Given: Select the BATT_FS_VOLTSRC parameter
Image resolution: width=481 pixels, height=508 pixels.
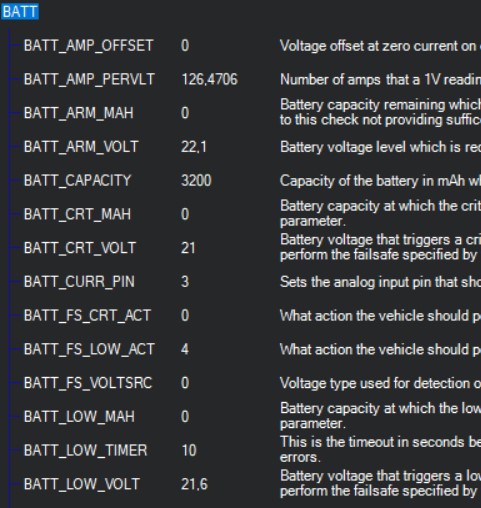Looking at the screenshot, I should point(88,383).
